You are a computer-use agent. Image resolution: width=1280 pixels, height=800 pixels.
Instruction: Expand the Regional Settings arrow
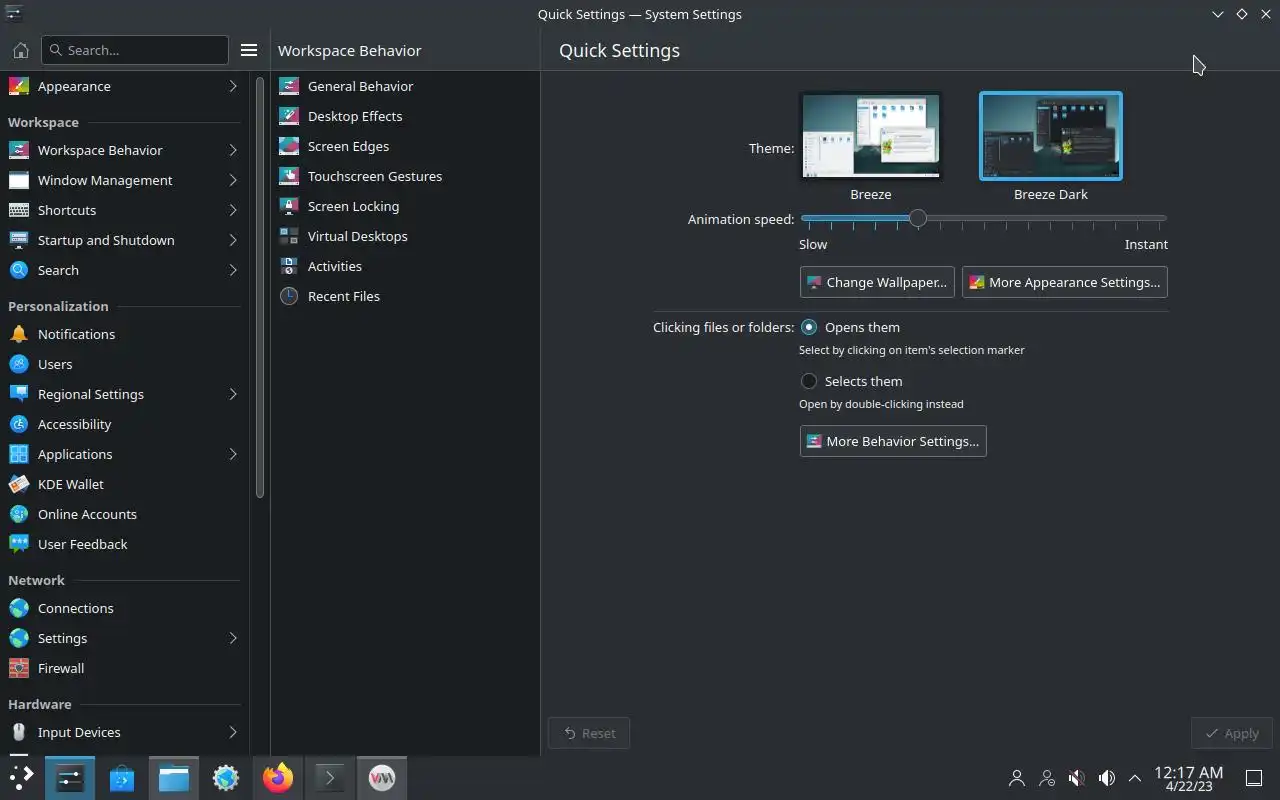[x=233, y=394]
